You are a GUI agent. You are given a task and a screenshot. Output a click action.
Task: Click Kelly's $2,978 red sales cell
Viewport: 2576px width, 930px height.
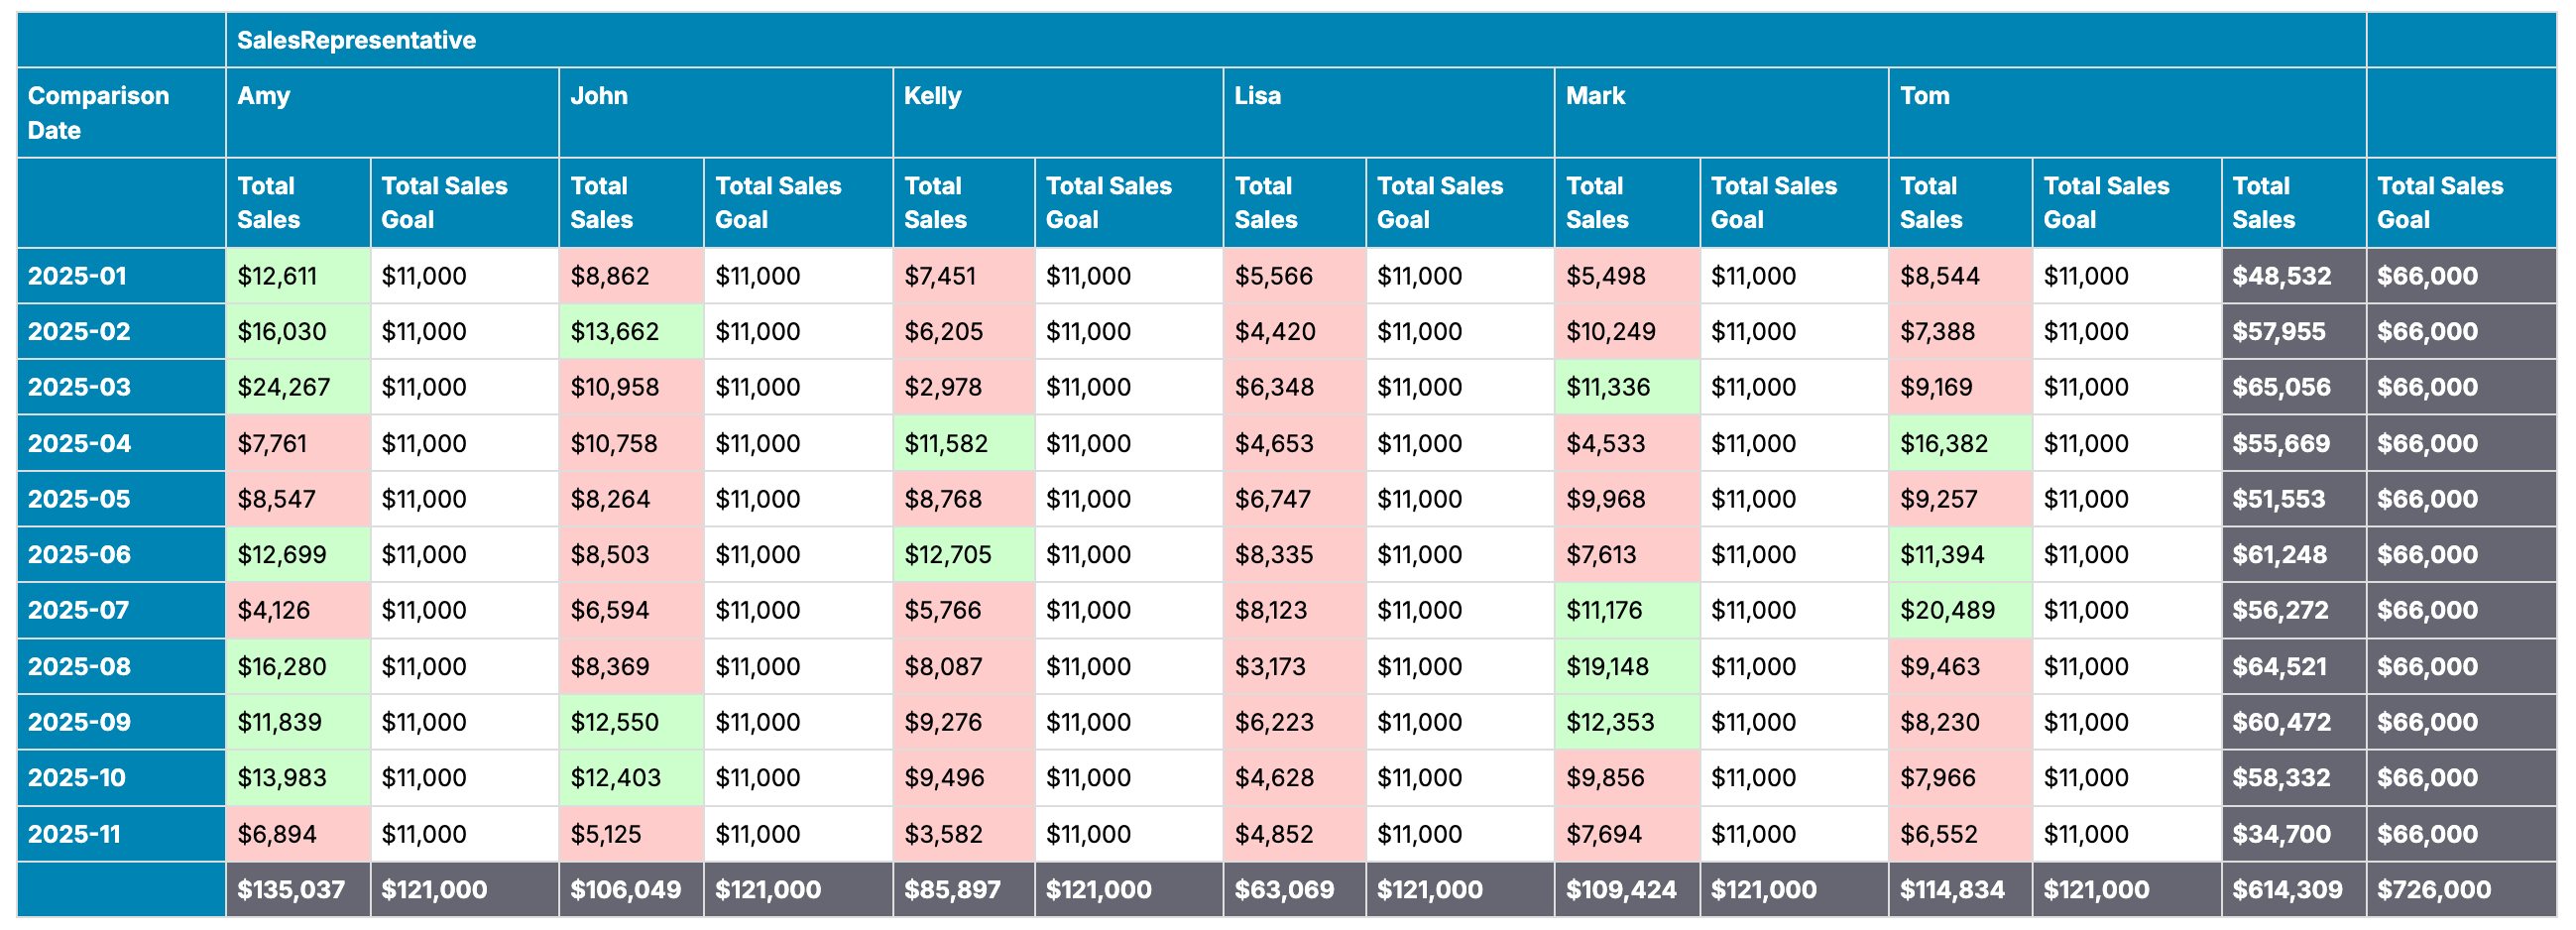click(943, 387)
